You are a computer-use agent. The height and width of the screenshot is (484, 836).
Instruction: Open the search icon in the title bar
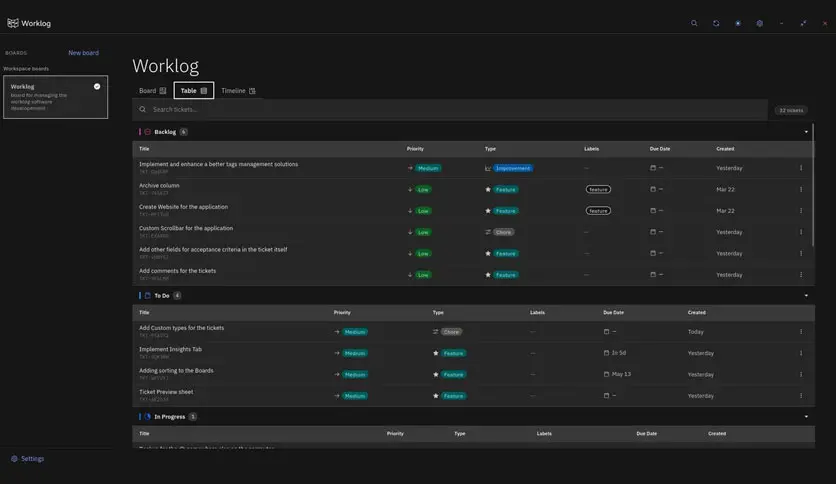pos(694,23)
